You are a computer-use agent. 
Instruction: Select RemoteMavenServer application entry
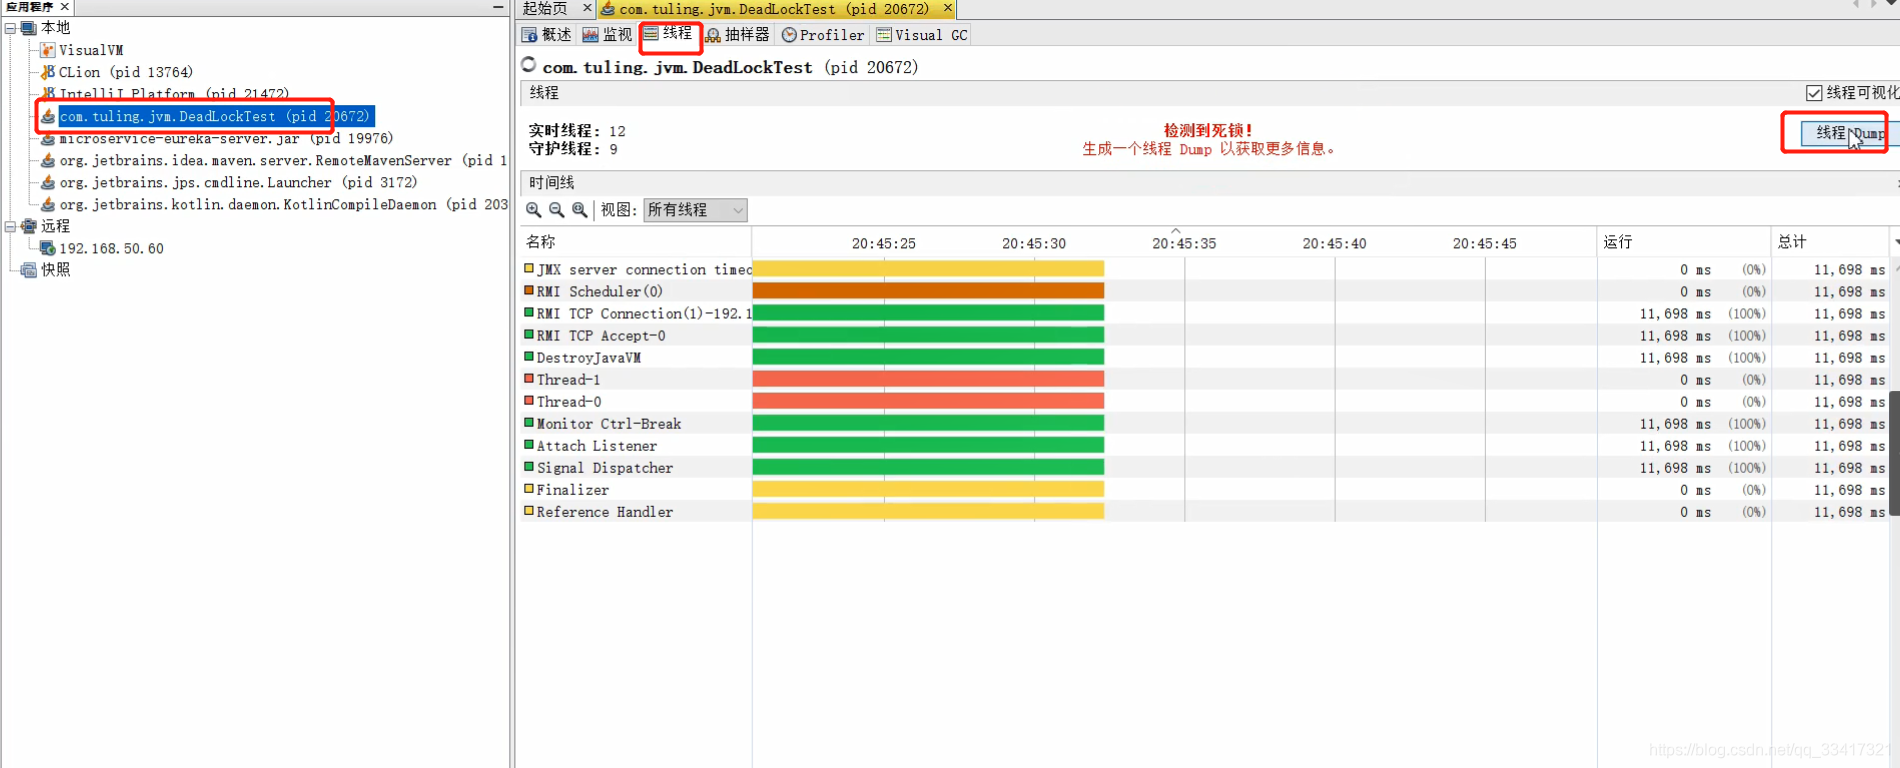283,160
